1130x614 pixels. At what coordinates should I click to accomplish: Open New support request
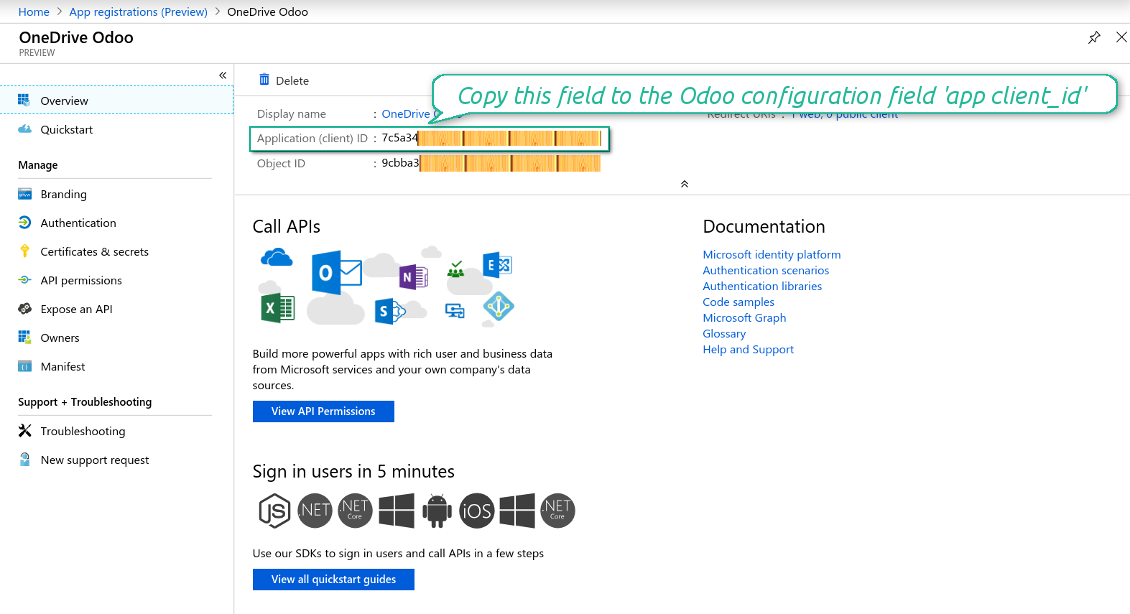pyautogui.click(x=94, y=460)
